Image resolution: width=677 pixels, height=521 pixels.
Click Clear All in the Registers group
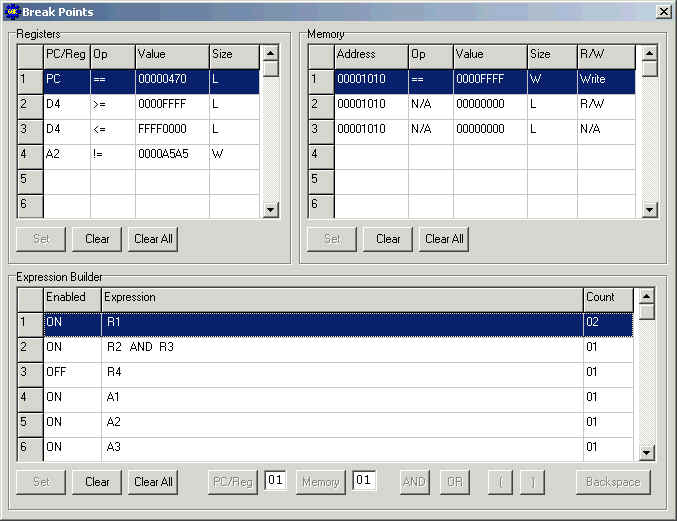click(153, 239)
